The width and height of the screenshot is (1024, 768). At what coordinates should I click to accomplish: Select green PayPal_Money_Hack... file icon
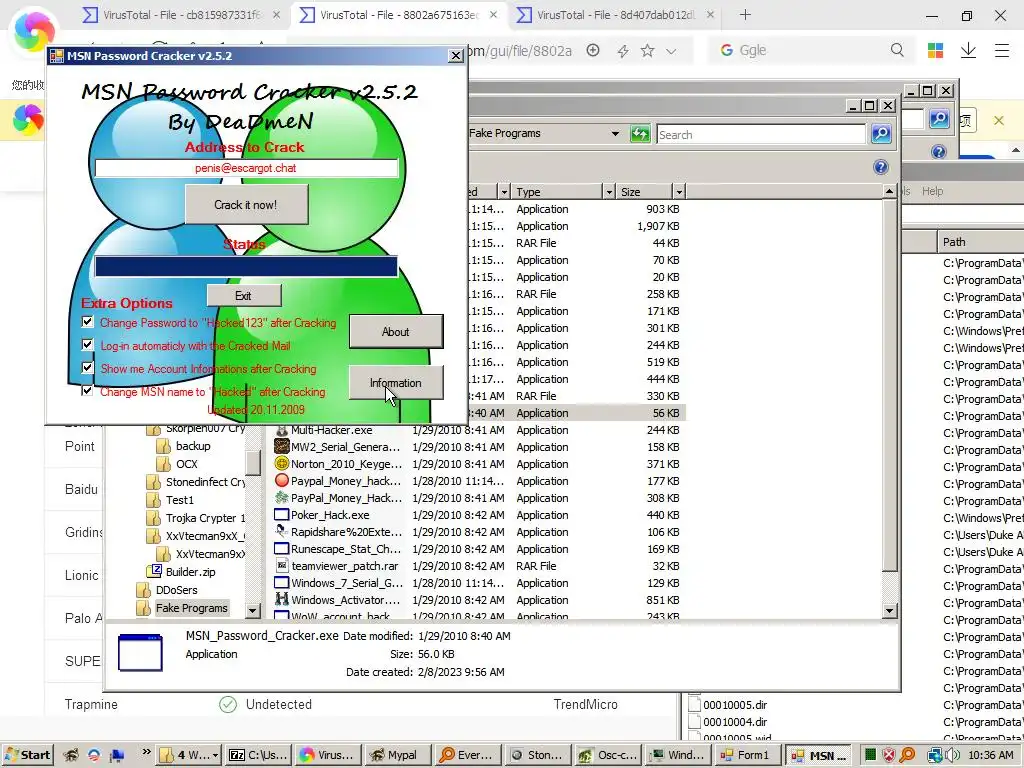(x=281, y=498)
